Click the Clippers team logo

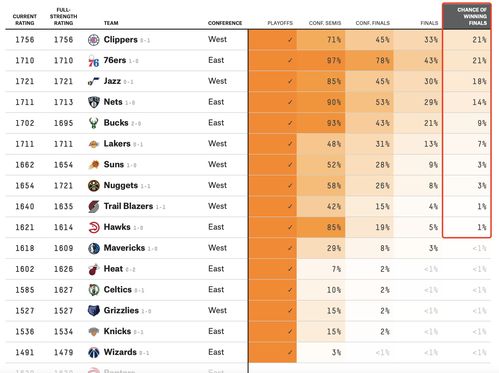pyautogui.click(x=94, y=40)
